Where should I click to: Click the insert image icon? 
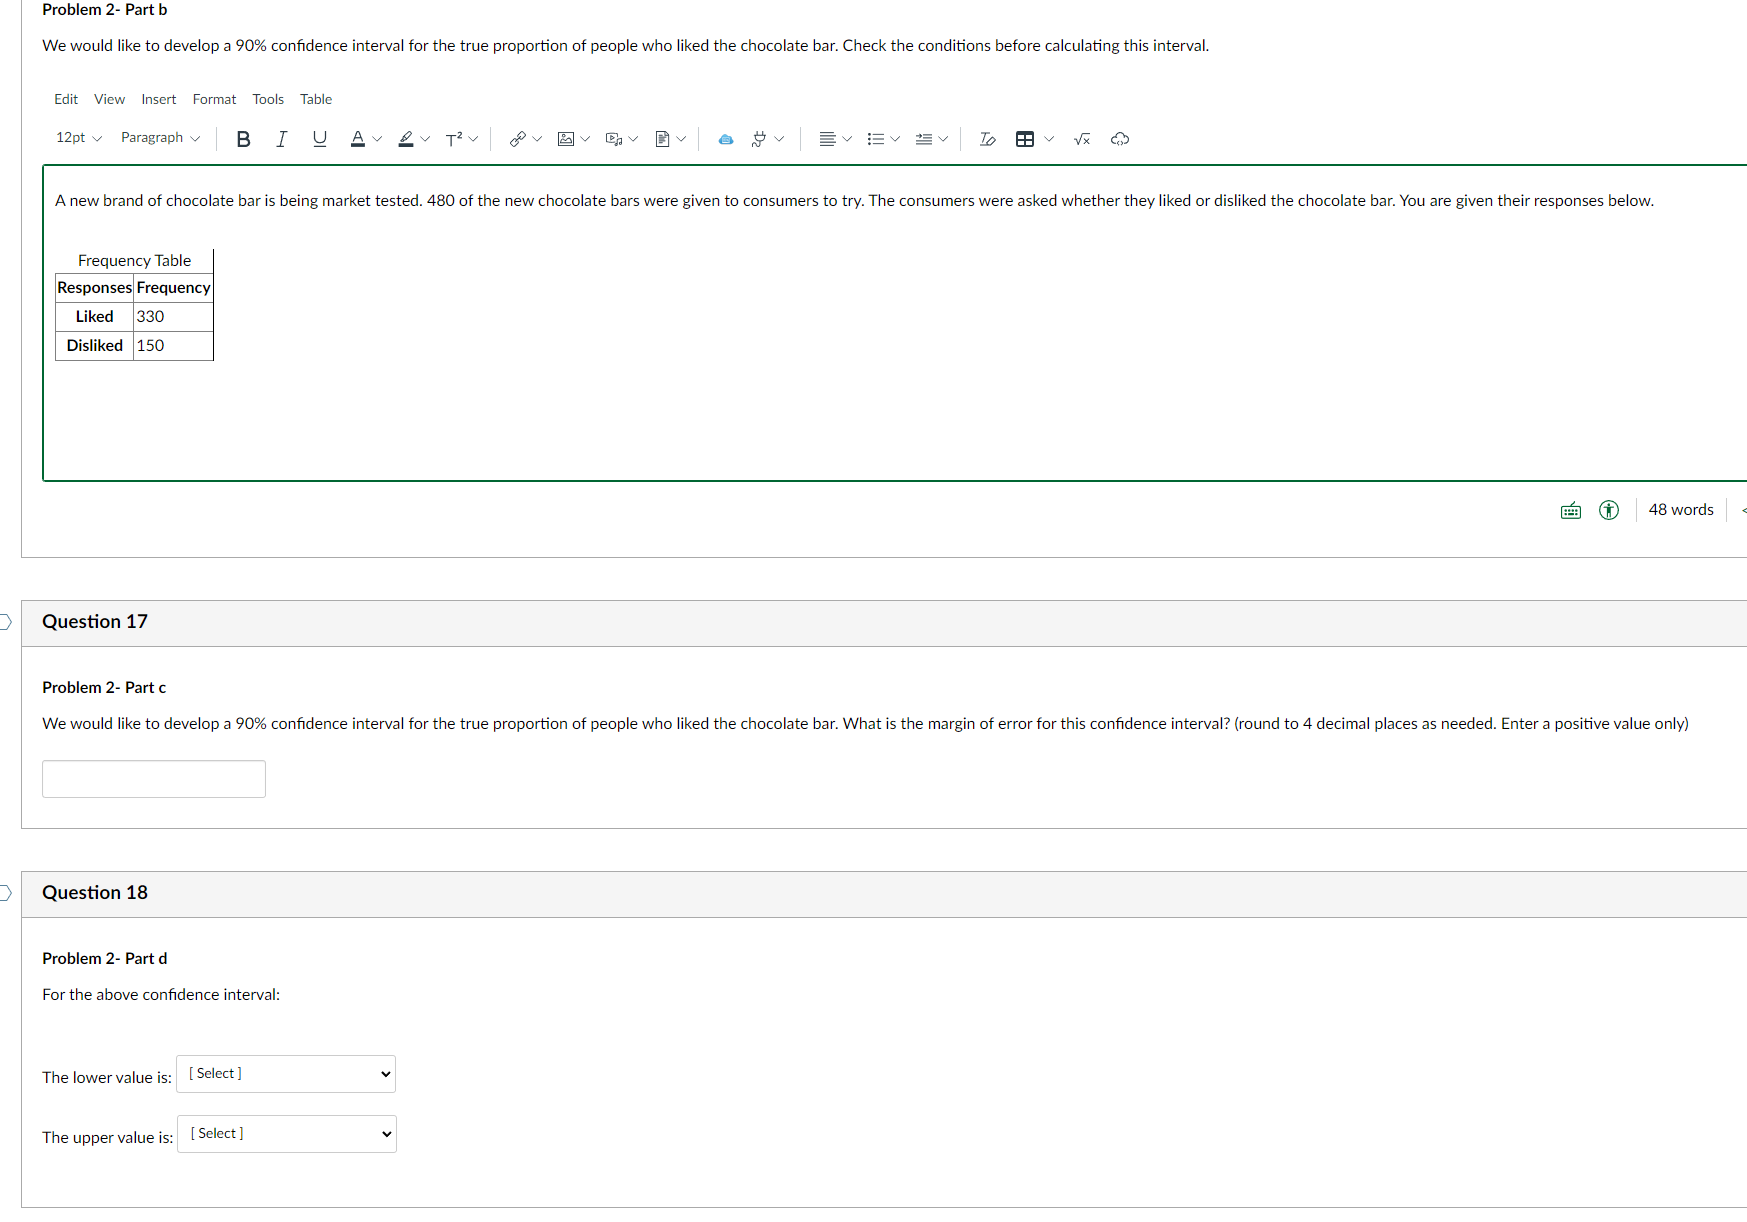tap(566, 139)
